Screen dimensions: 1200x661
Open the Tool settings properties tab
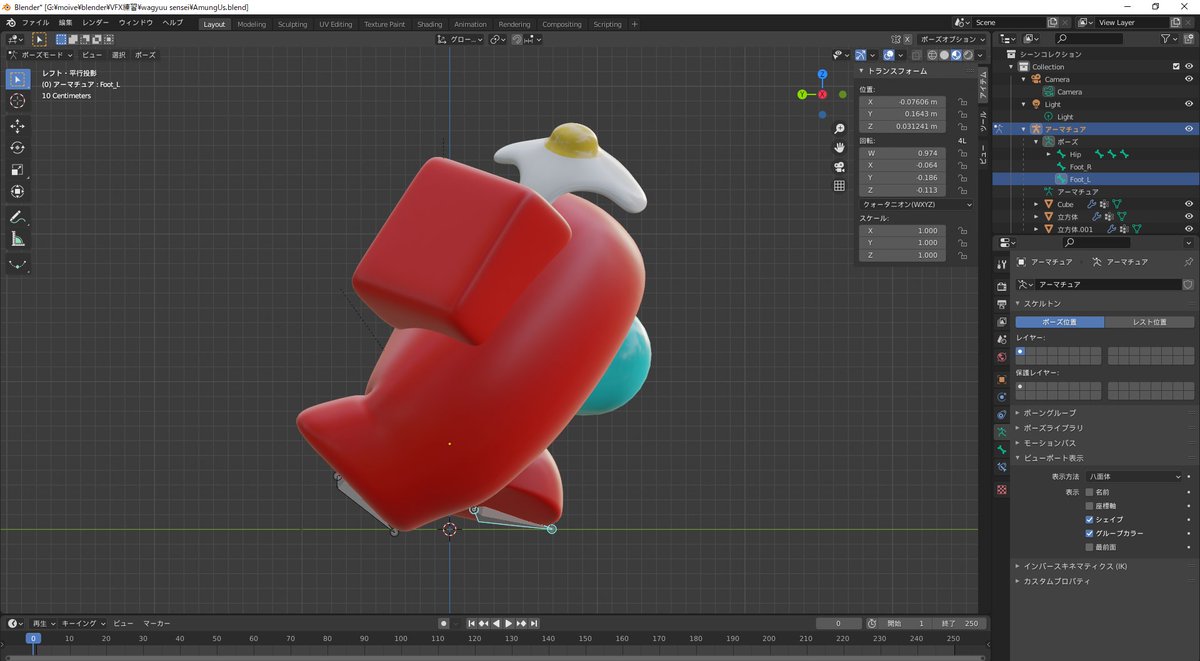coord(1001,263)
